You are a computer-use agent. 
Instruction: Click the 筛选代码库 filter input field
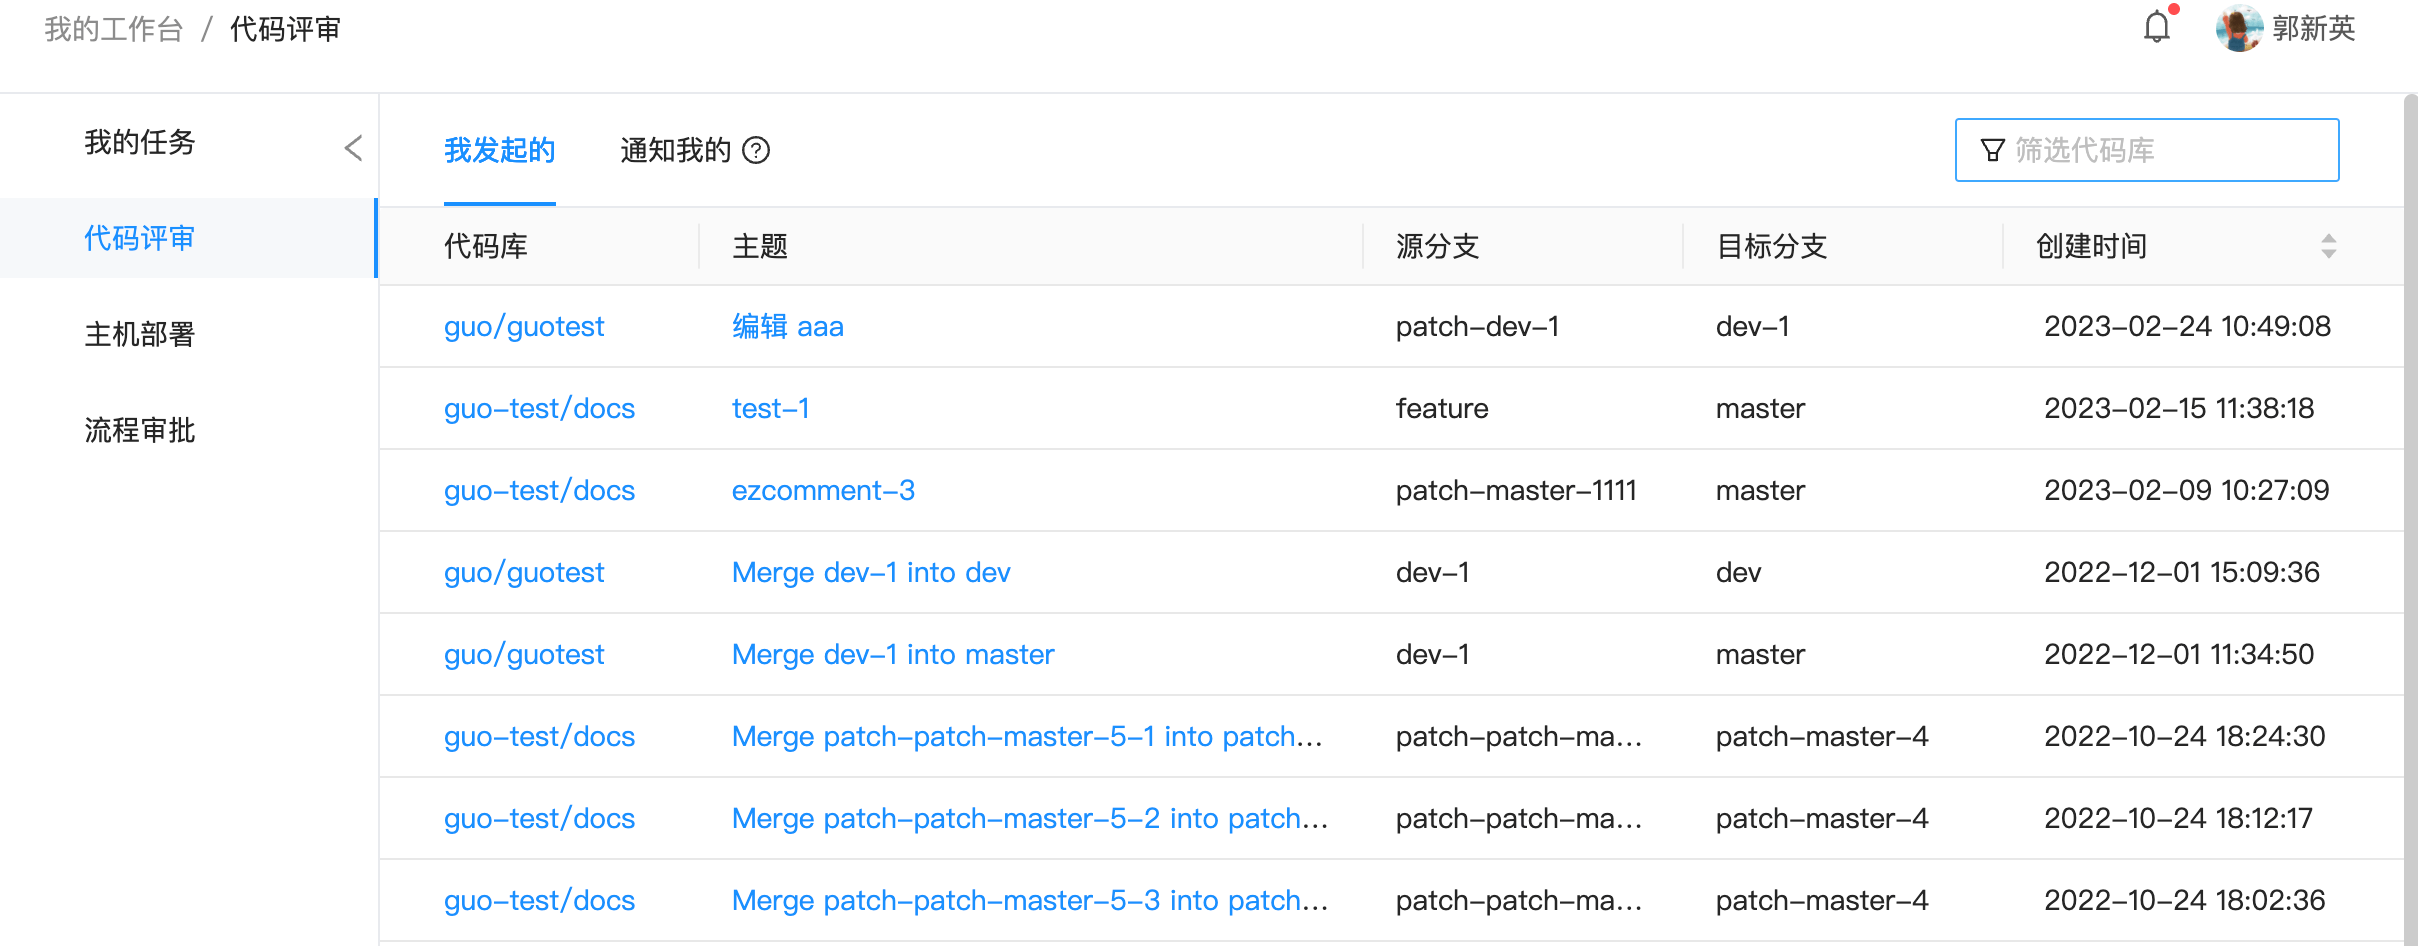(x=2150, y=149)
